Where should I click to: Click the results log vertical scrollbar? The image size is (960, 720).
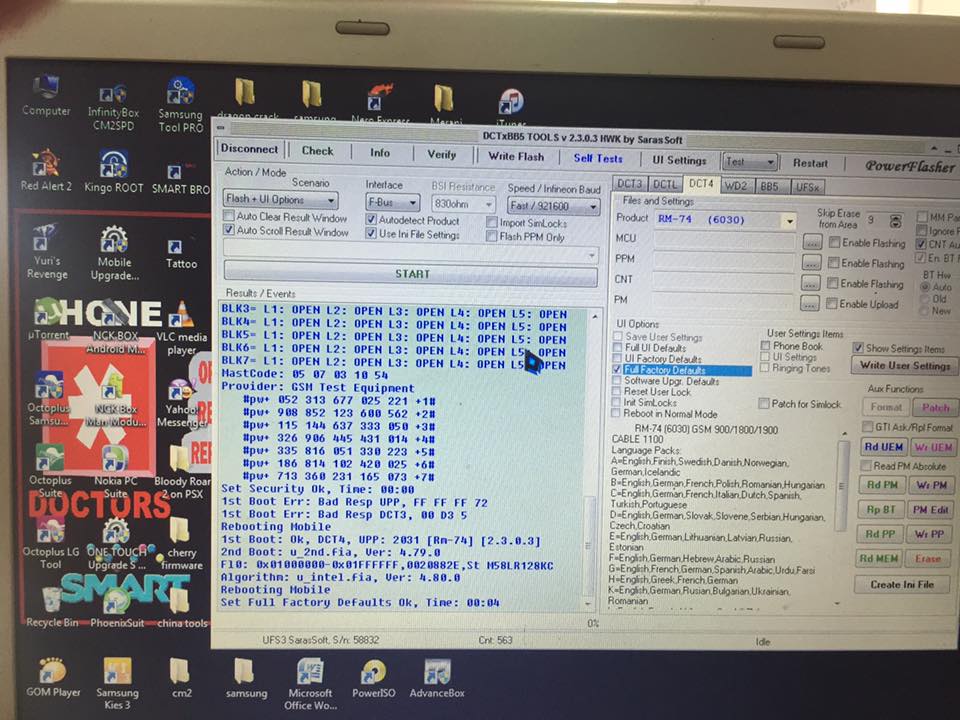click(590, 459)
